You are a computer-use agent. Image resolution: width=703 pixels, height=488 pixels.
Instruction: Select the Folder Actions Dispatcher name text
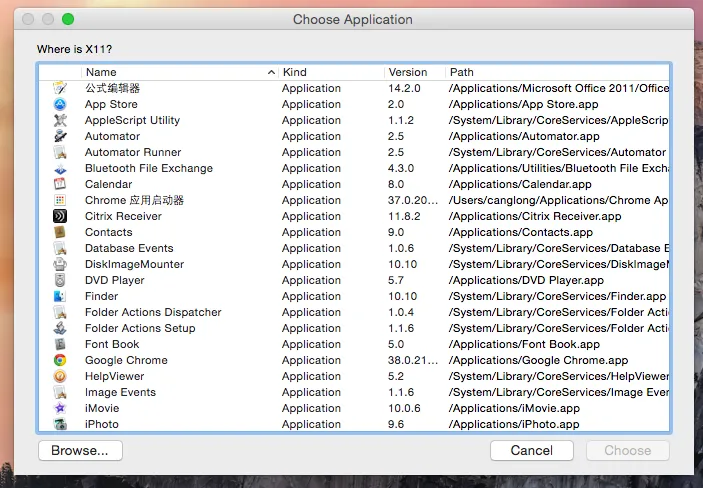(153, 312)
